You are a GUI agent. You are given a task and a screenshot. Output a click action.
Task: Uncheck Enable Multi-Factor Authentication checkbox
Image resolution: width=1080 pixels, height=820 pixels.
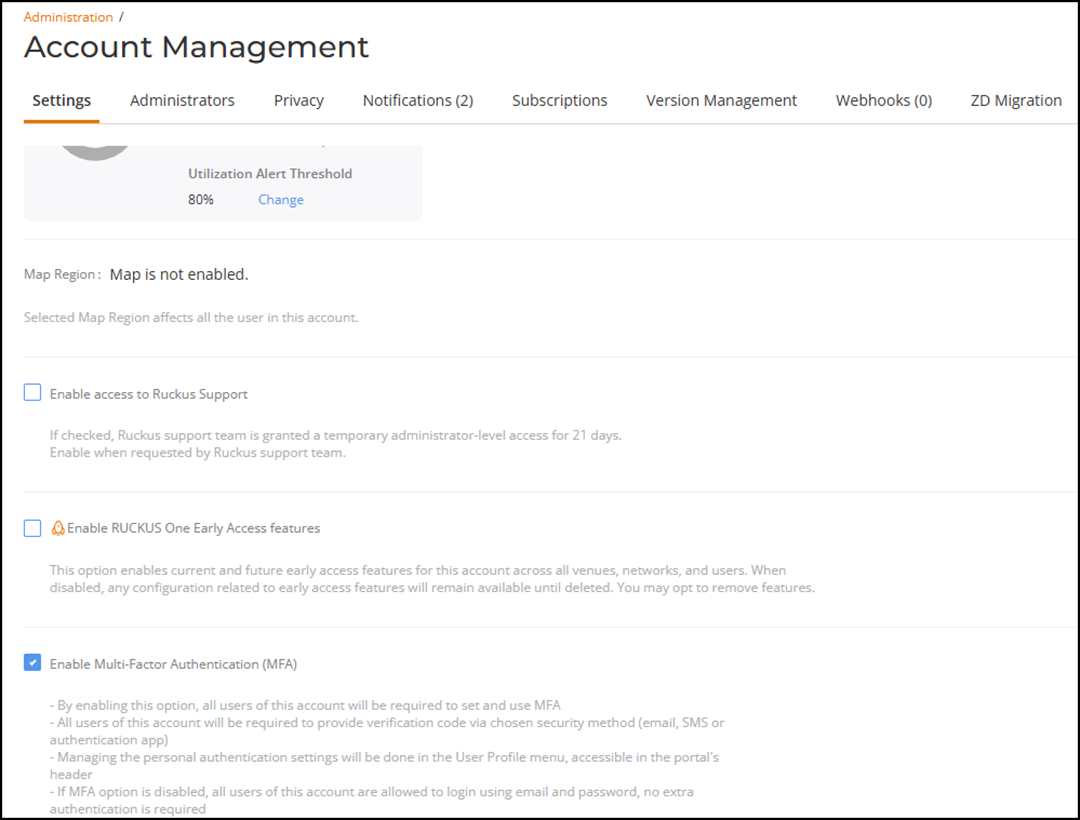(x=32, y=662)
